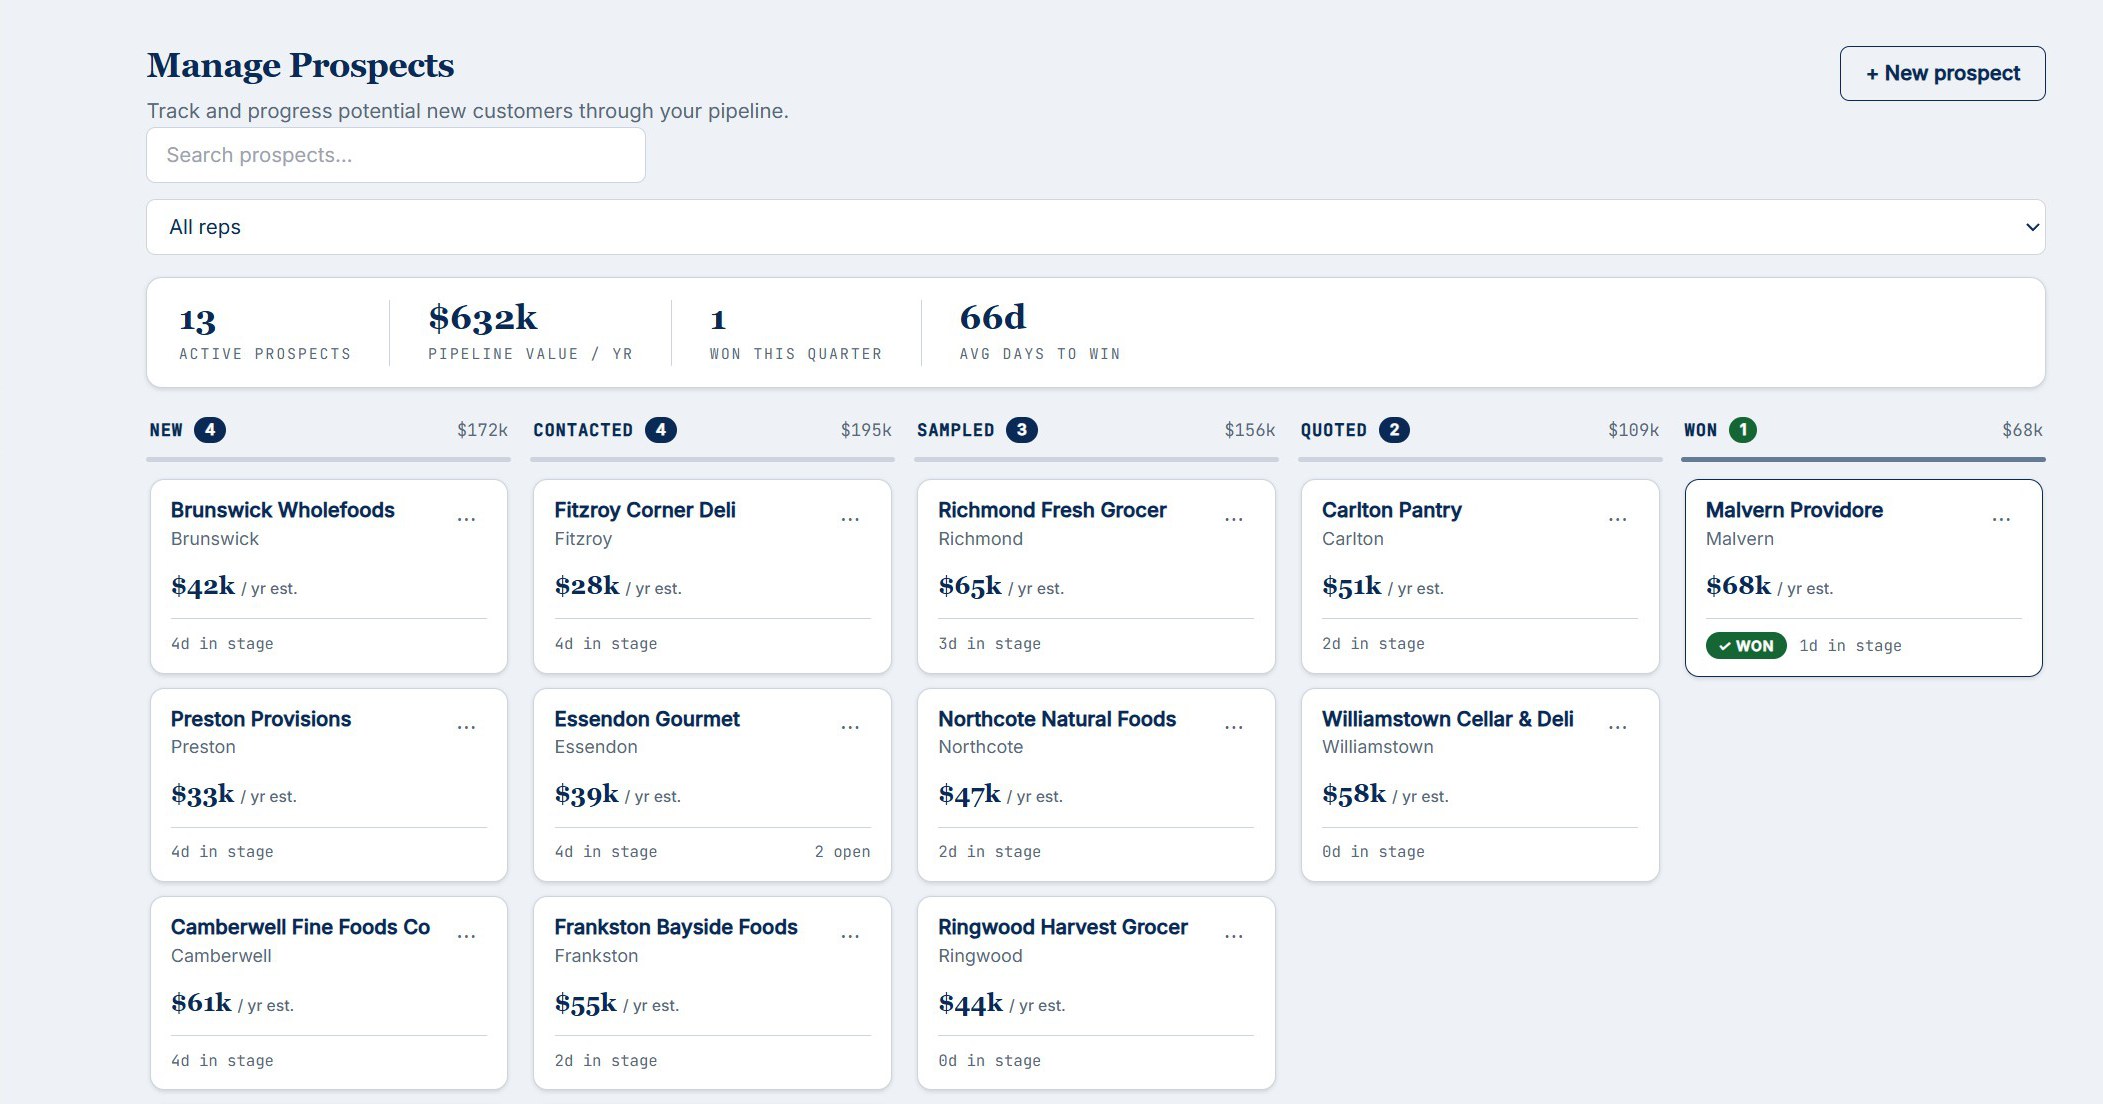The width and height of the screenshot is (2103, 1104).
Task: Click the QUOTED count badge 2
Action: (1394, 430)
